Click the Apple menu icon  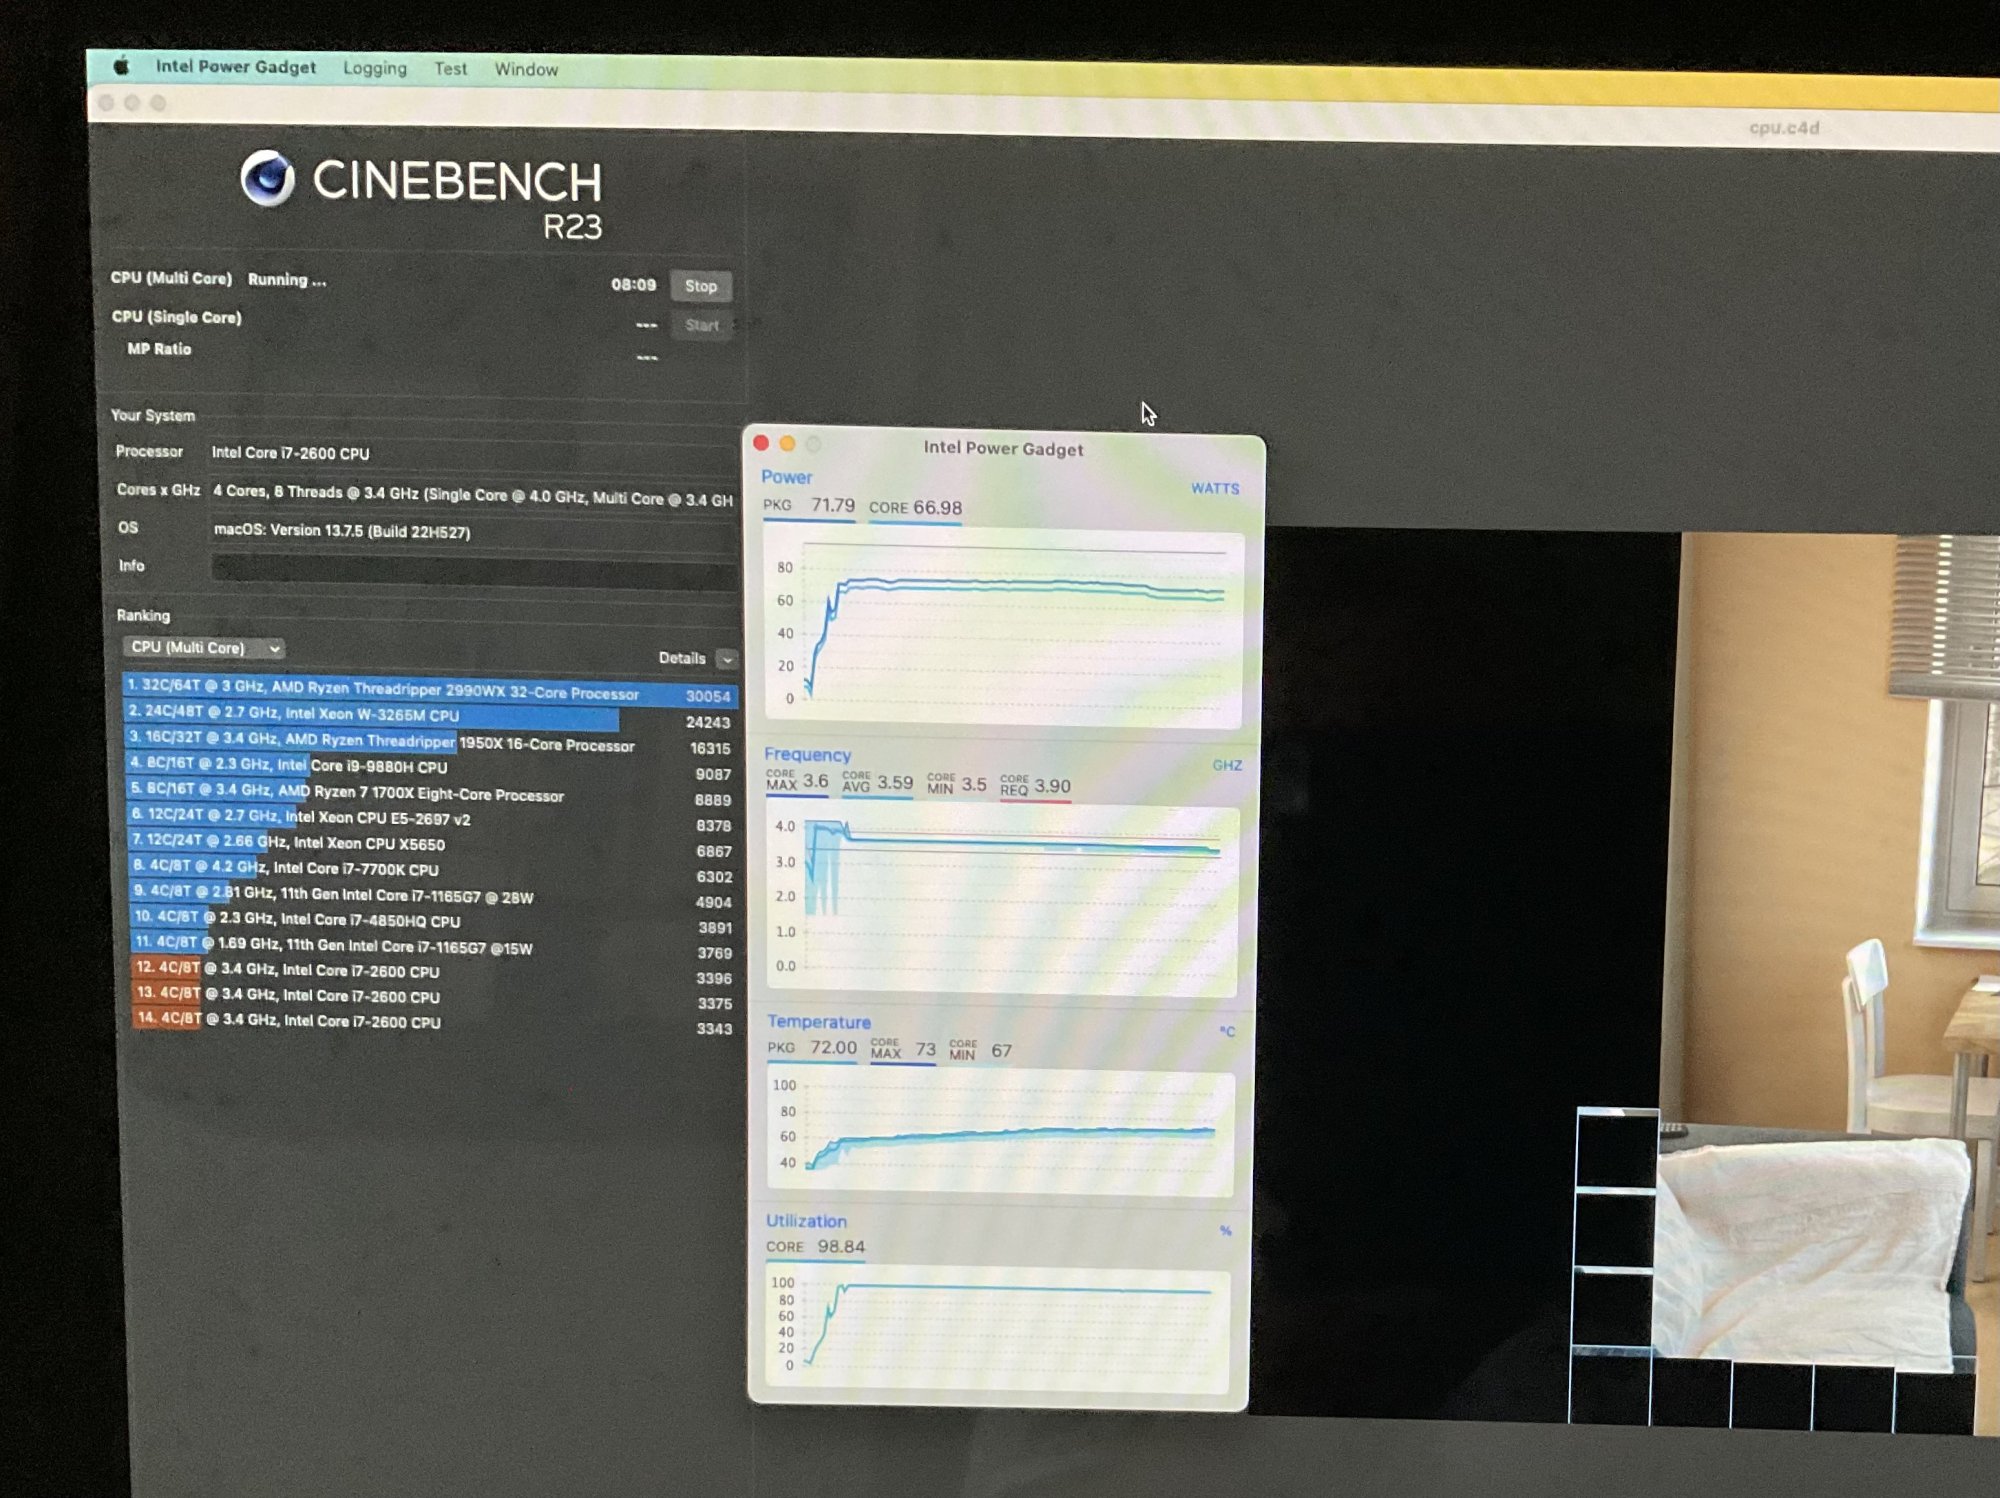pos(122,67)
